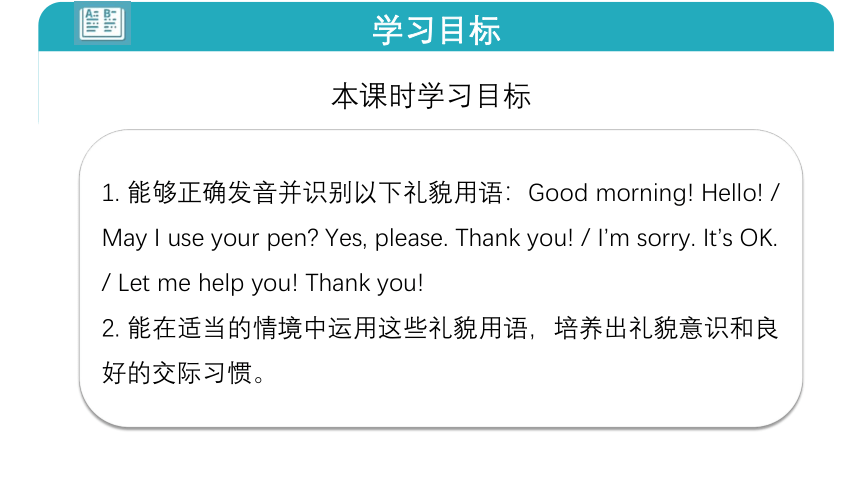This screenshot has height=484, width=860.
Task: Click the phrase Yes, please.
Action: pos(387,239)
